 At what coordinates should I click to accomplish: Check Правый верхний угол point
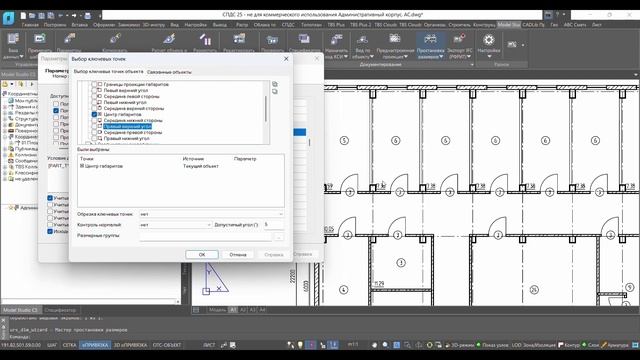click(x=94, y=127)
